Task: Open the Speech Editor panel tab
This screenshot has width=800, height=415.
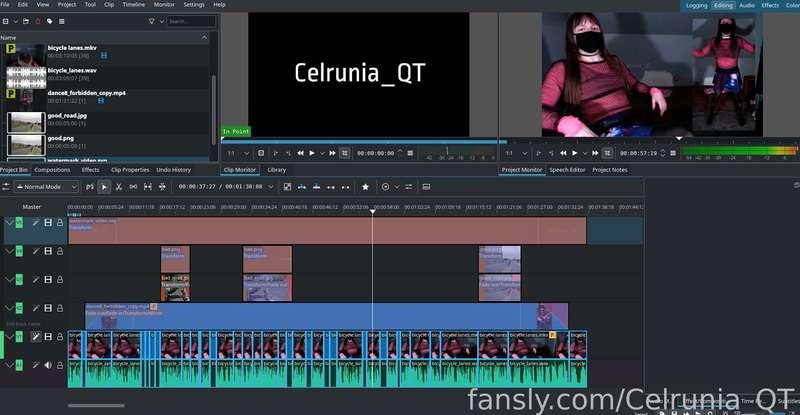Action: [567, 170]
